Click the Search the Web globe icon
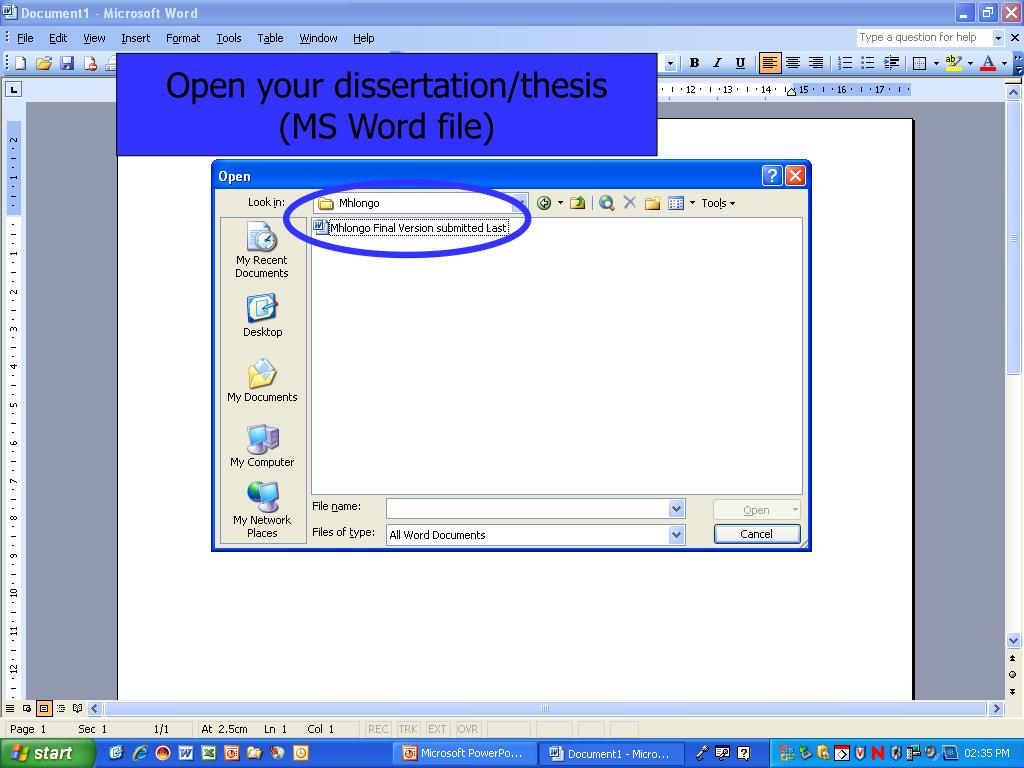This screenshot has width=1024, height=768. 607,203
